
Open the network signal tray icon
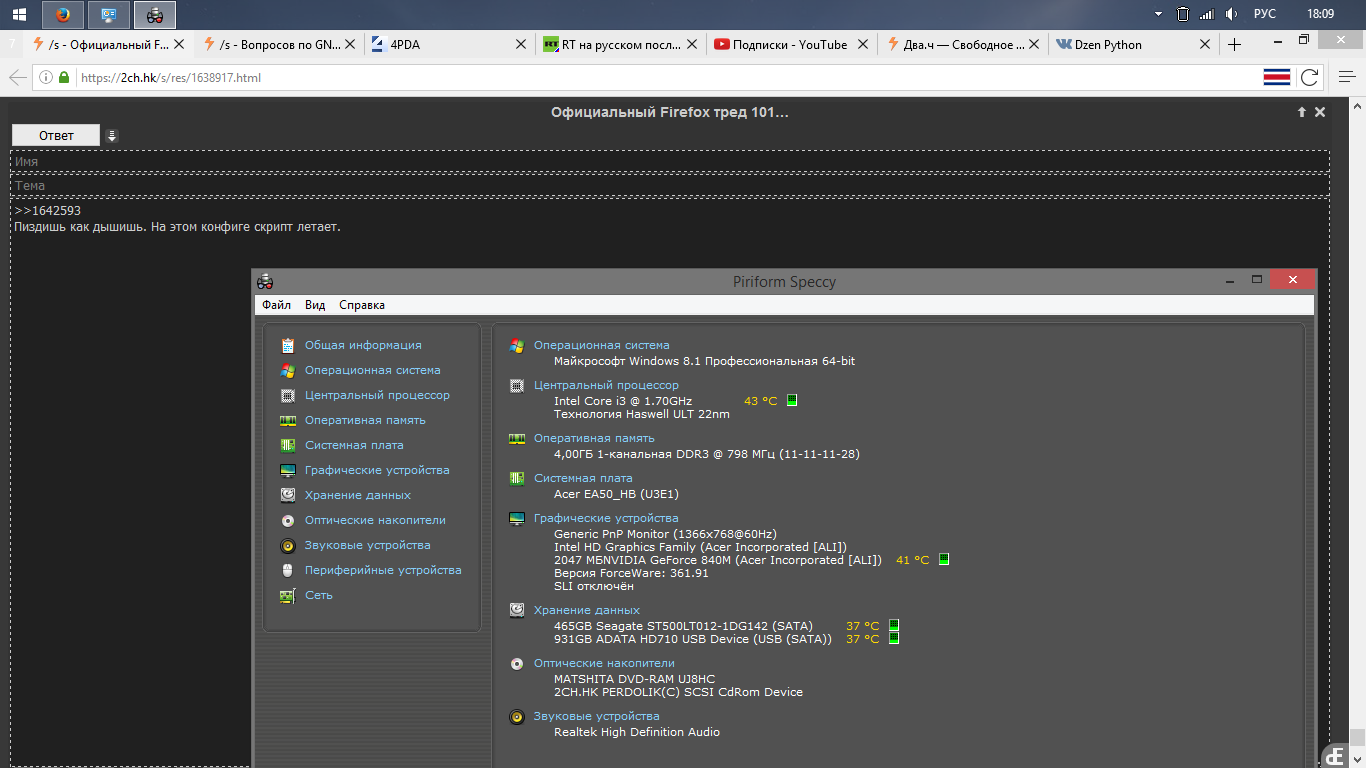pos(1207,14)
